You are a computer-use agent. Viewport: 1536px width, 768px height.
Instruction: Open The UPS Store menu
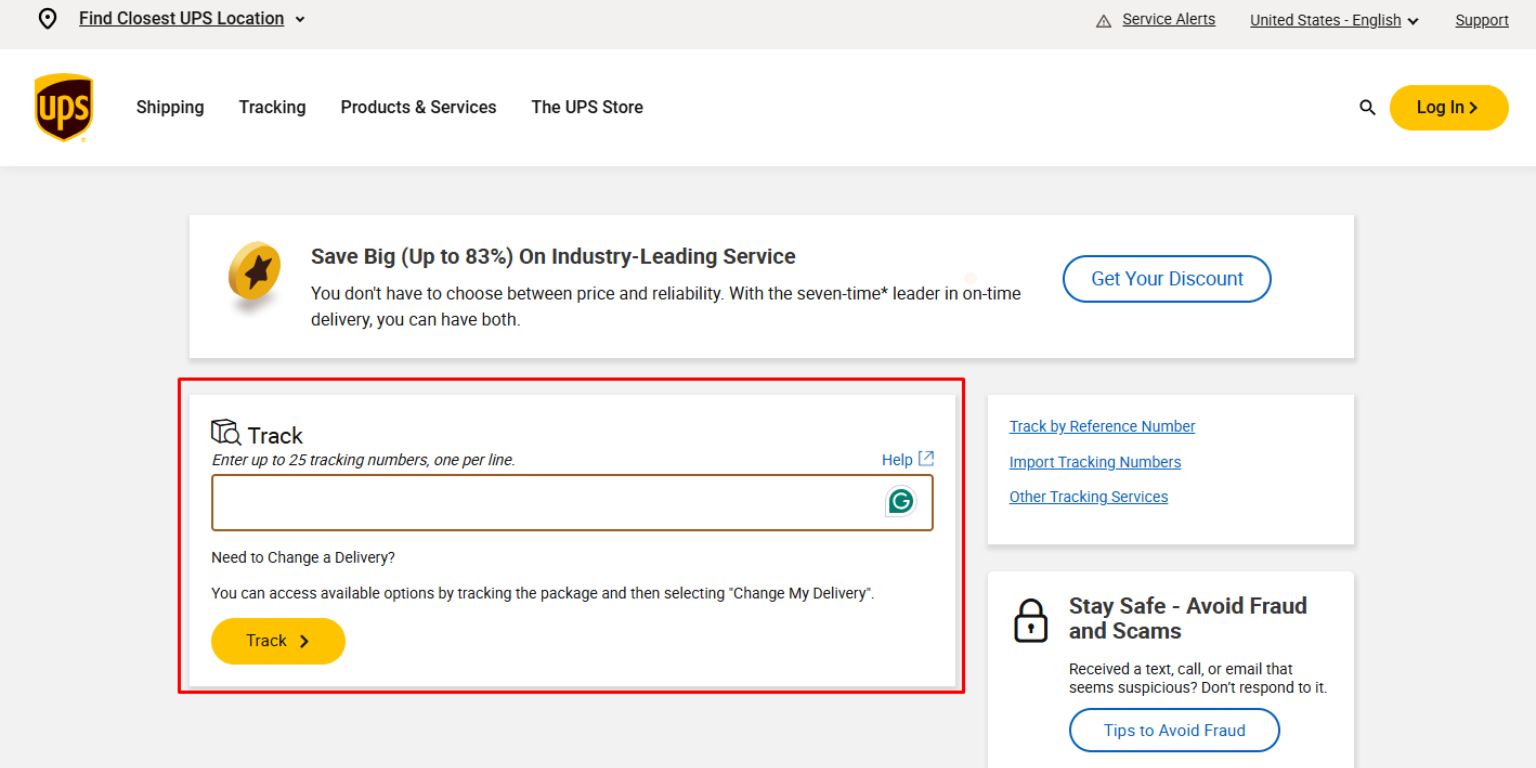tap(587, 107)
